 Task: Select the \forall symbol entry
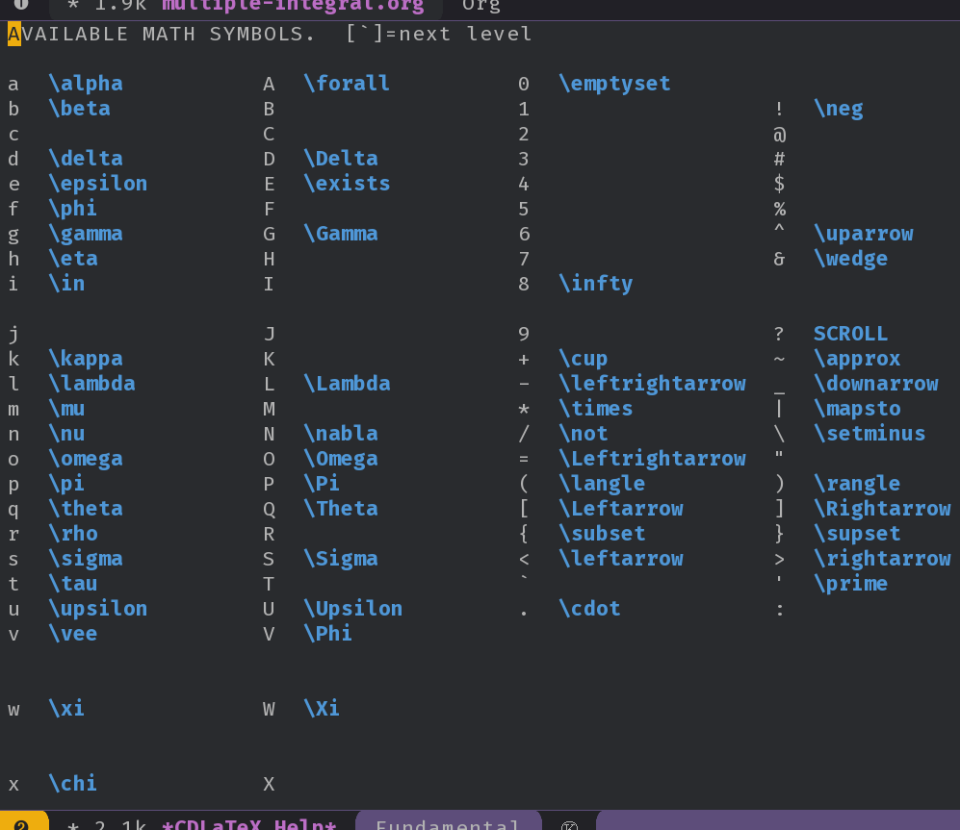346,84
